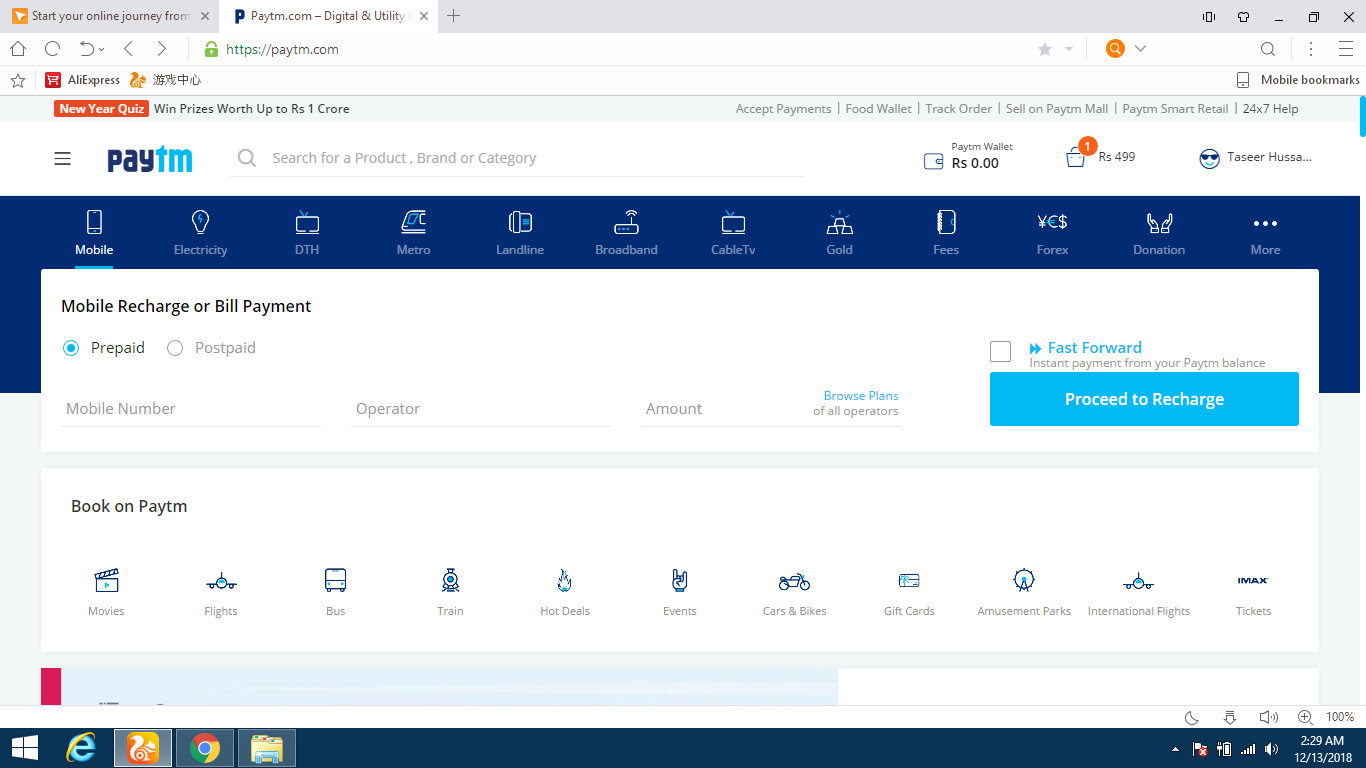
Task: Open AliExpress bookmark
Action: 82,80
